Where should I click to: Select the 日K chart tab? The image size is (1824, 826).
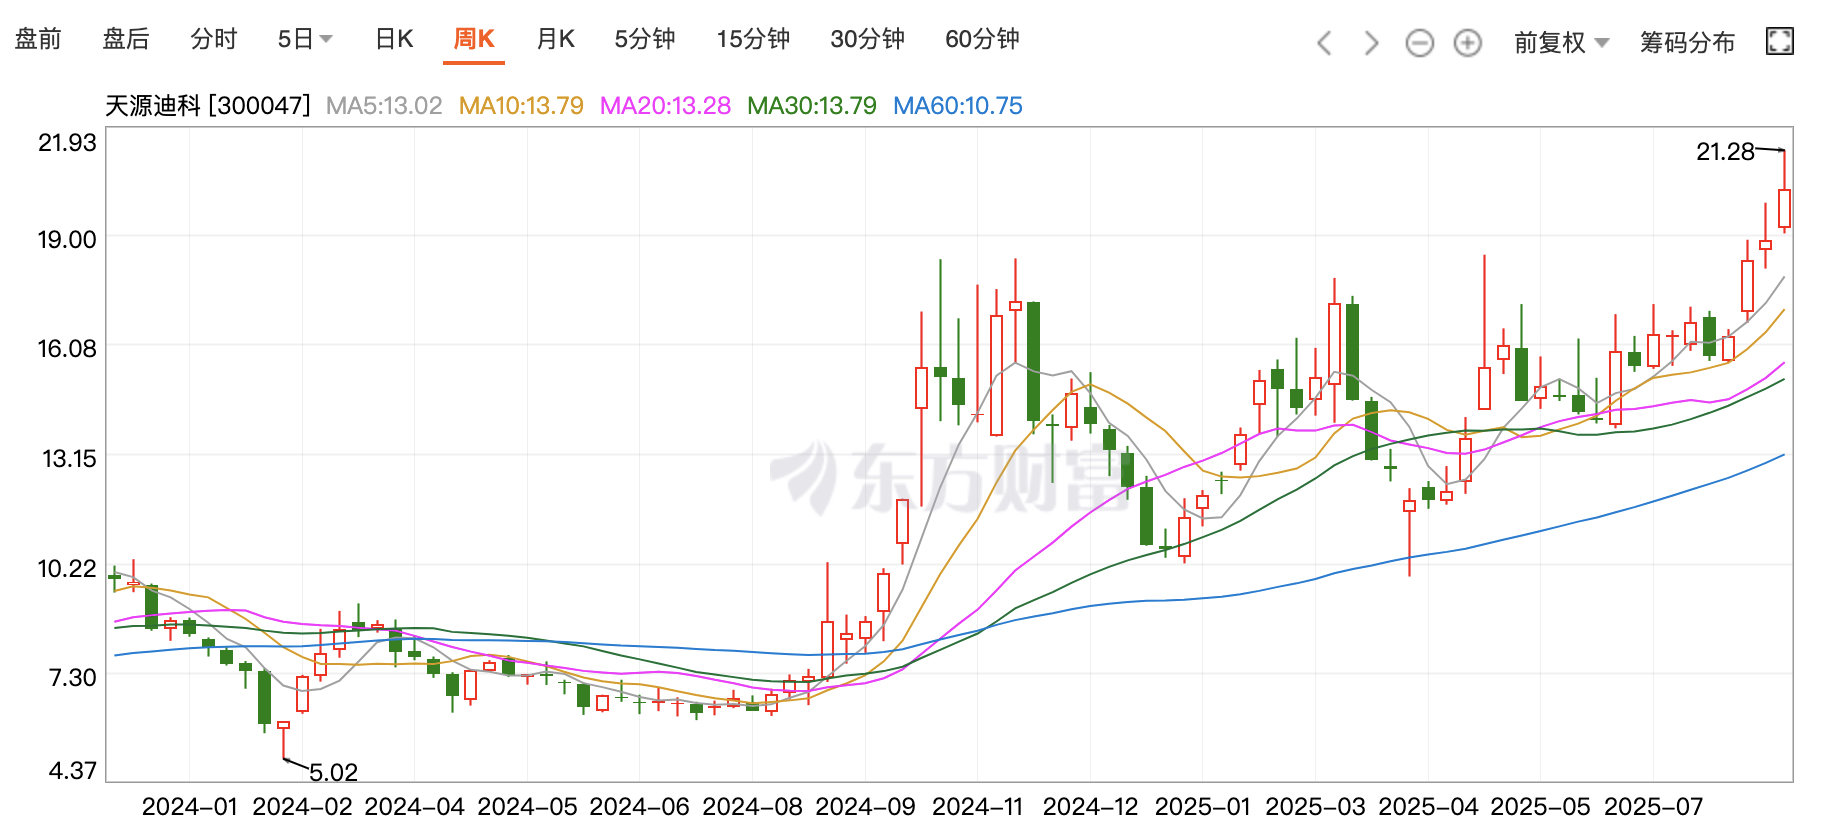click(x=394, y=39)
